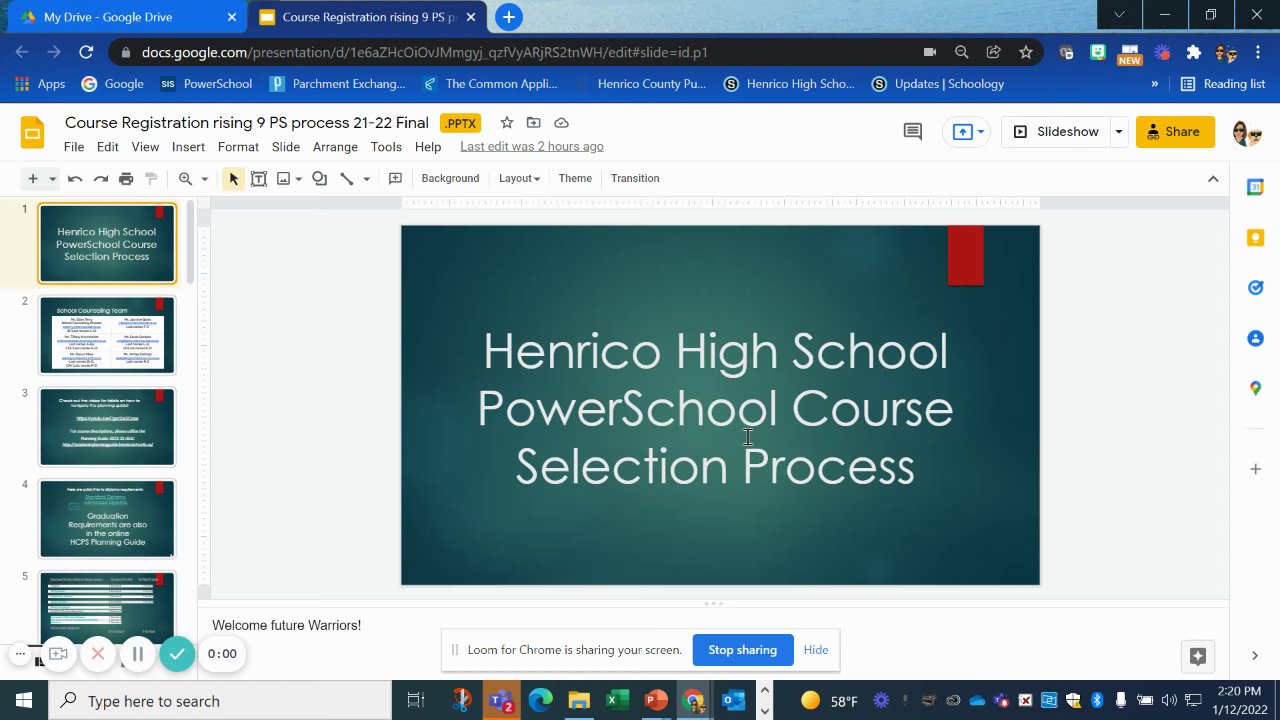Screen dimensions: 1280x720
Task: Hide the Loom screen sharing bar
Action: click(x=816, y=650)
